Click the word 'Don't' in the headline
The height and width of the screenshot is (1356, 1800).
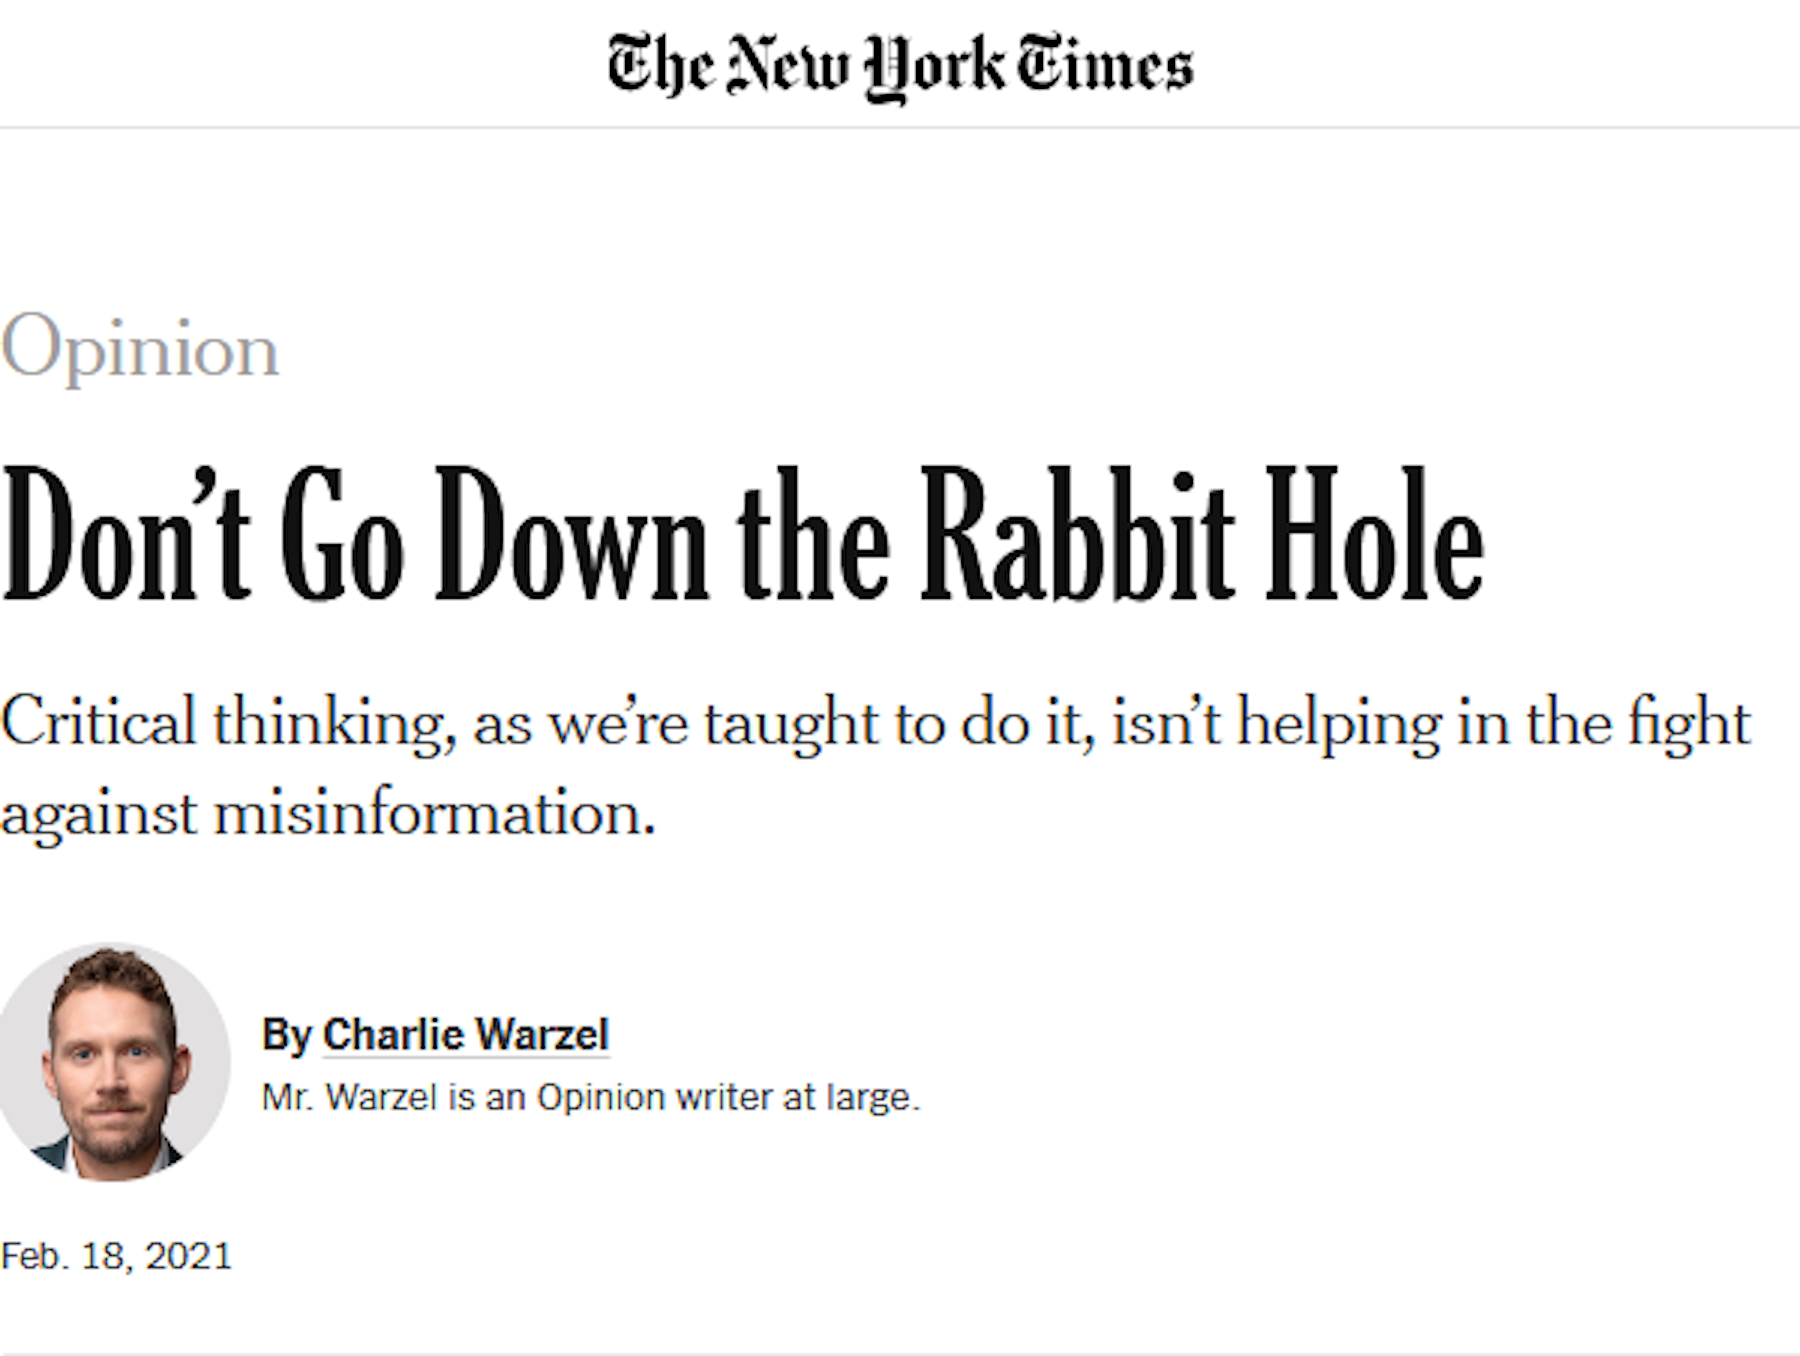tap(126, 535)
